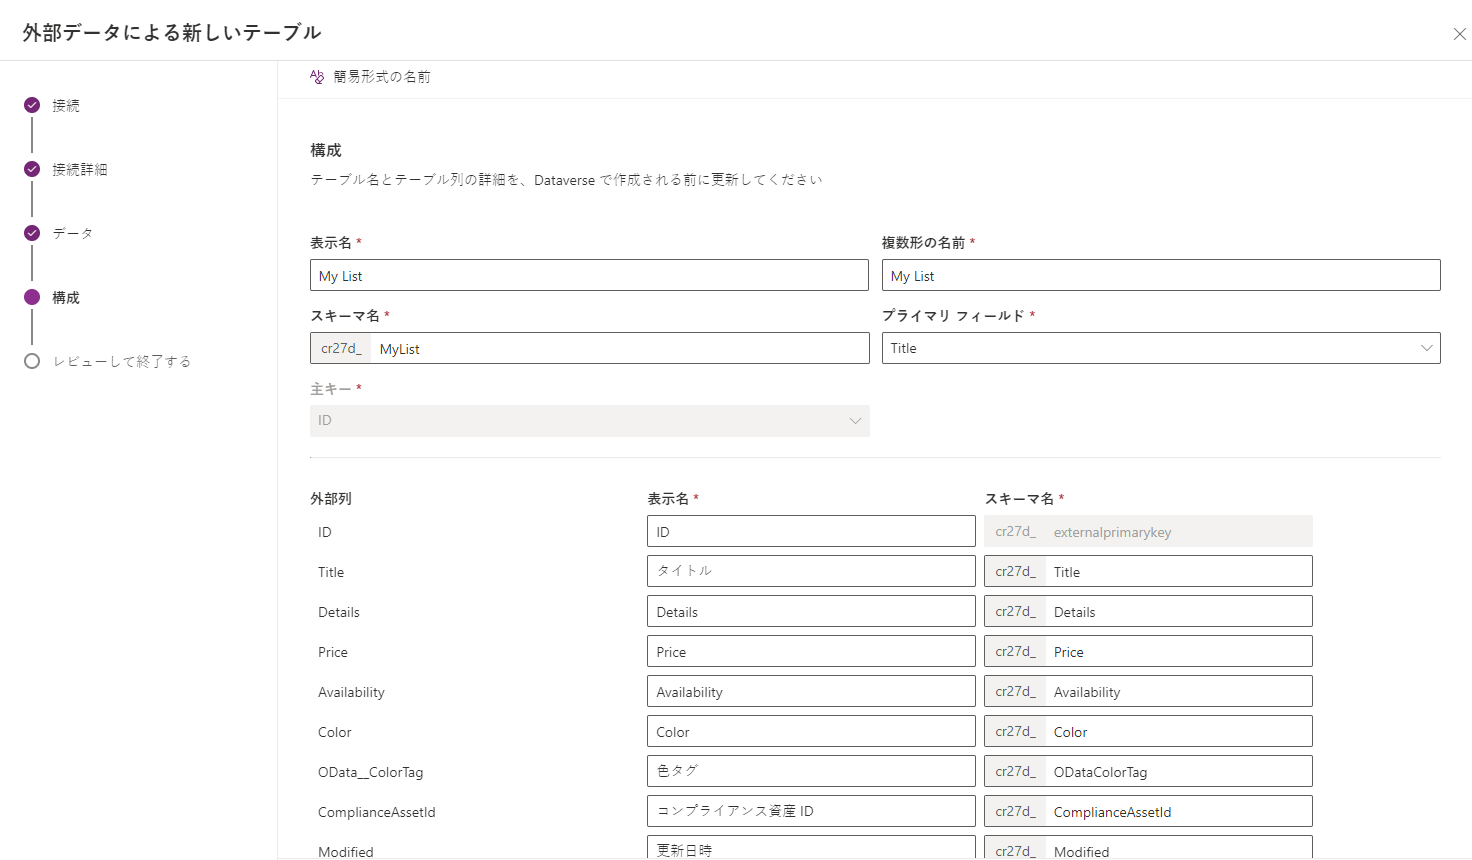Screen dimensions: 1472x860
Task: Edit Color column schema name
Action: (x=1179, y=731)
